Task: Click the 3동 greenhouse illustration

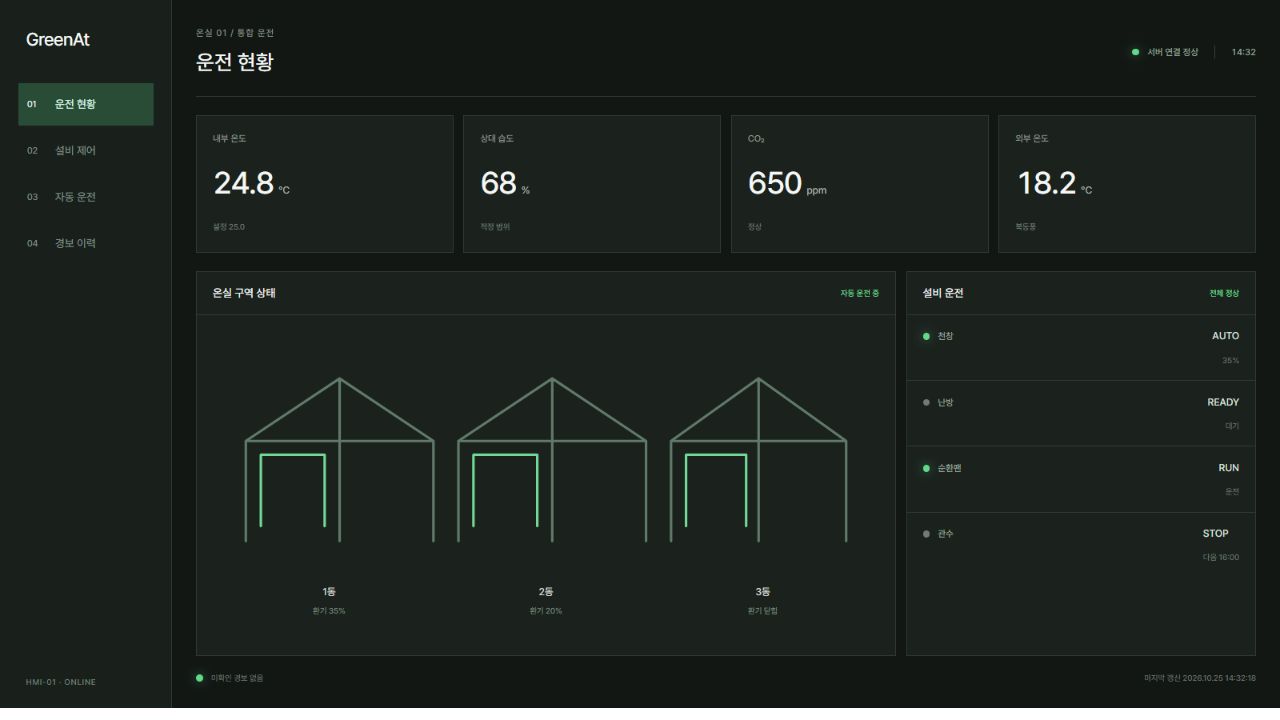Action: [x=758, y=460]
